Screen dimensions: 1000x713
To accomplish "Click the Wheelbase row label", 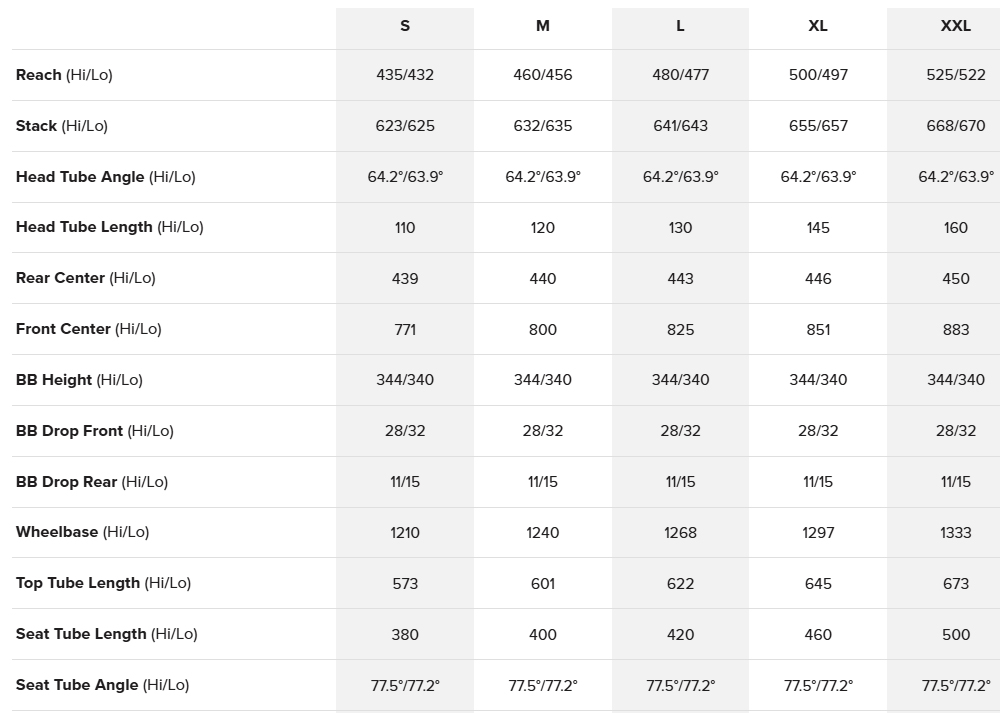I will point(82,532).
